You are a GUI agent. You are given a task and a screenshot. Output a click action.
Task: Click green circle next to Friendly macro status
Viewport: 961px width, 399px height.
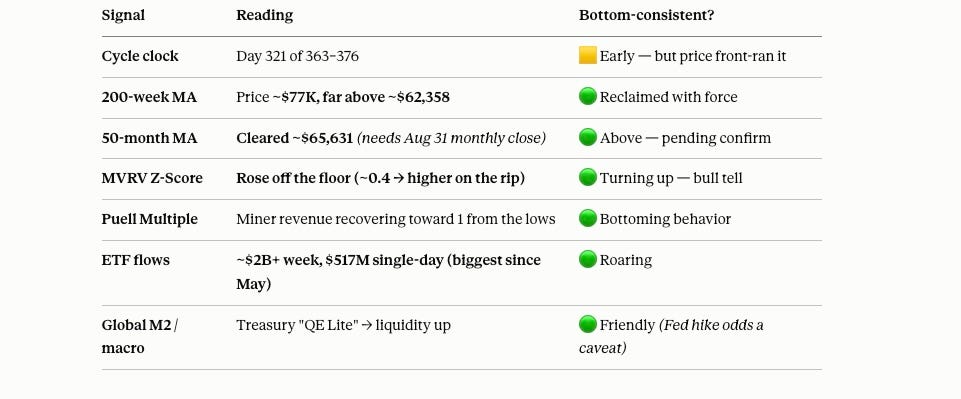[587, 324]
